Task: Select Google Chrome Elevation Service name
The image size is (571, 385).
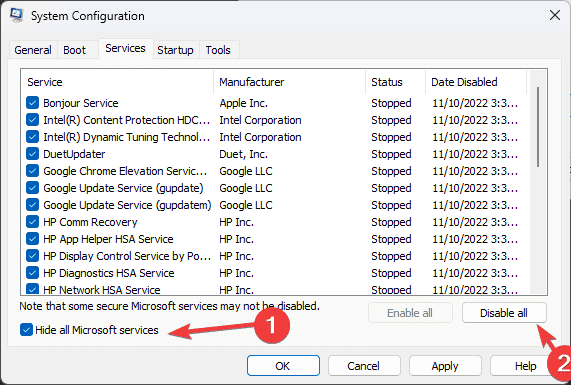Action: click(x=125, y=171)
